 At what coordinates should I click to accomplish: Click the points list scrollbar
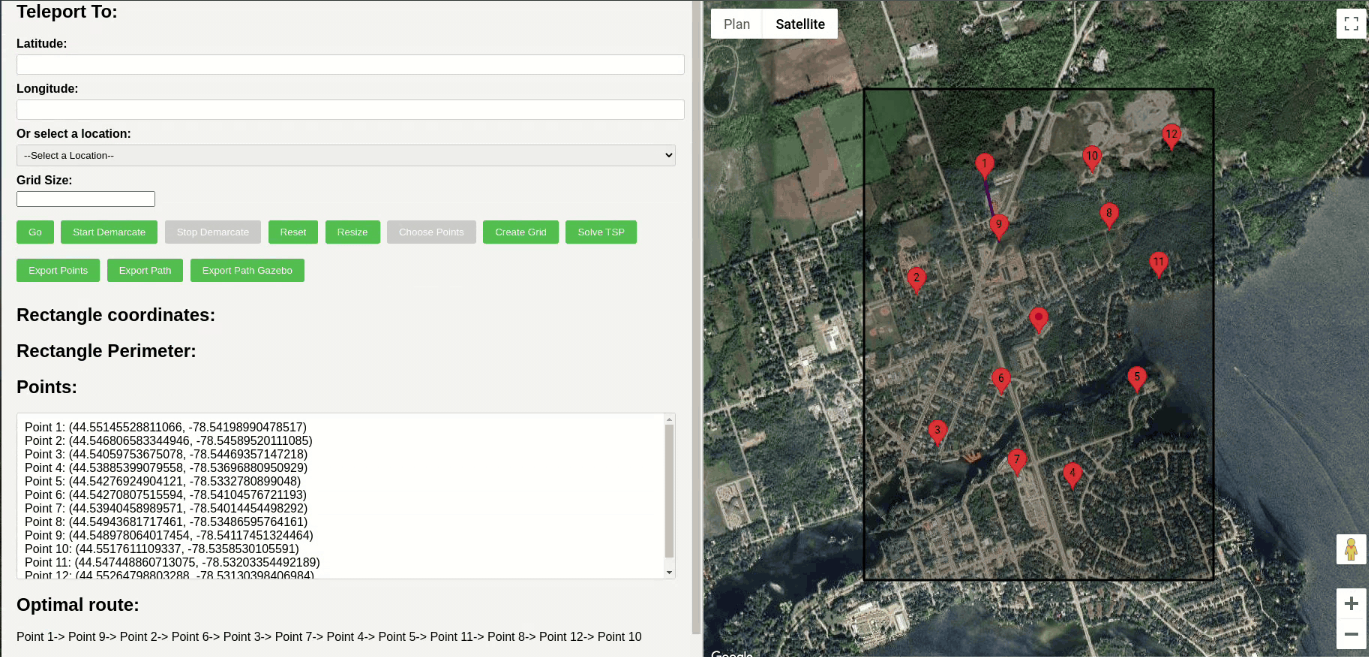[670, 490]
